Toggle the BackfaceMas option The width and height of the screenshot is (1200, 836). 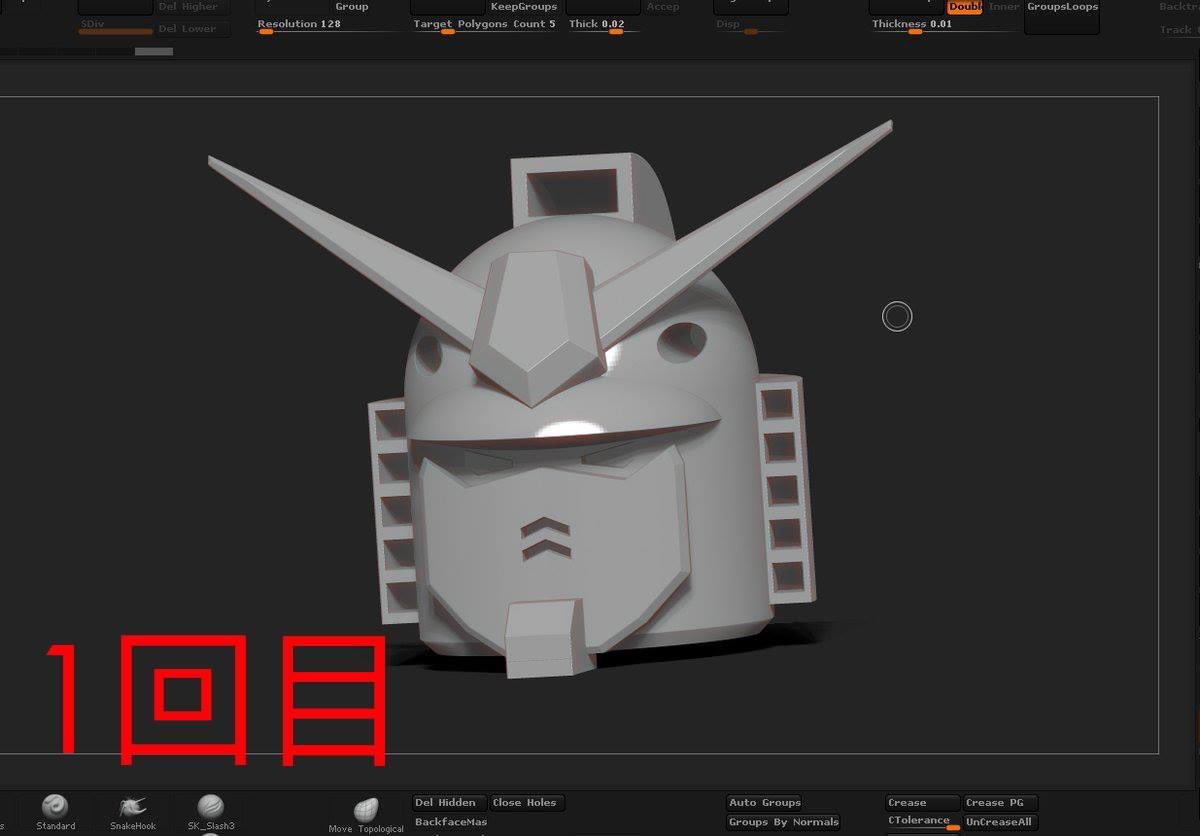(450, 822)
